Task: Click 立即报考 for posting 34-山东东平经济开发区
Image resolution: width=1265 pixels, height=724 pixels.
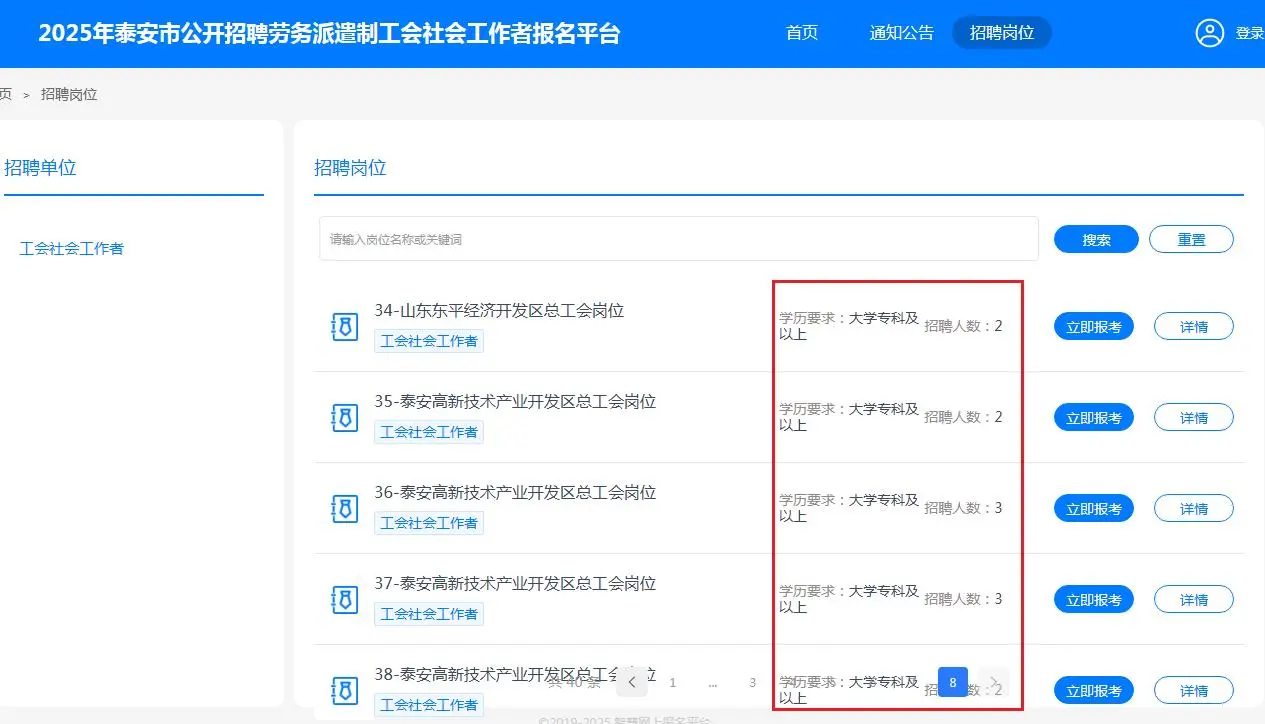Action: click(1093, 326)
